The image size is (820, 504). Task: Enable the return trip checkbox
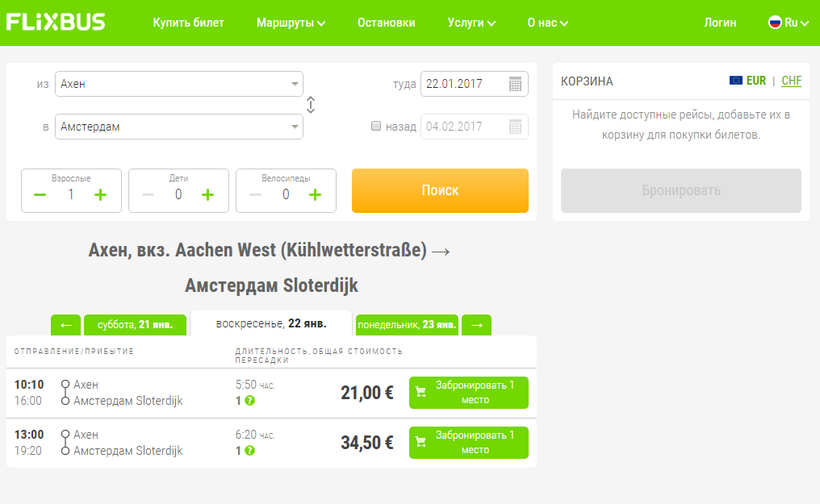click(x=376, y=127)
